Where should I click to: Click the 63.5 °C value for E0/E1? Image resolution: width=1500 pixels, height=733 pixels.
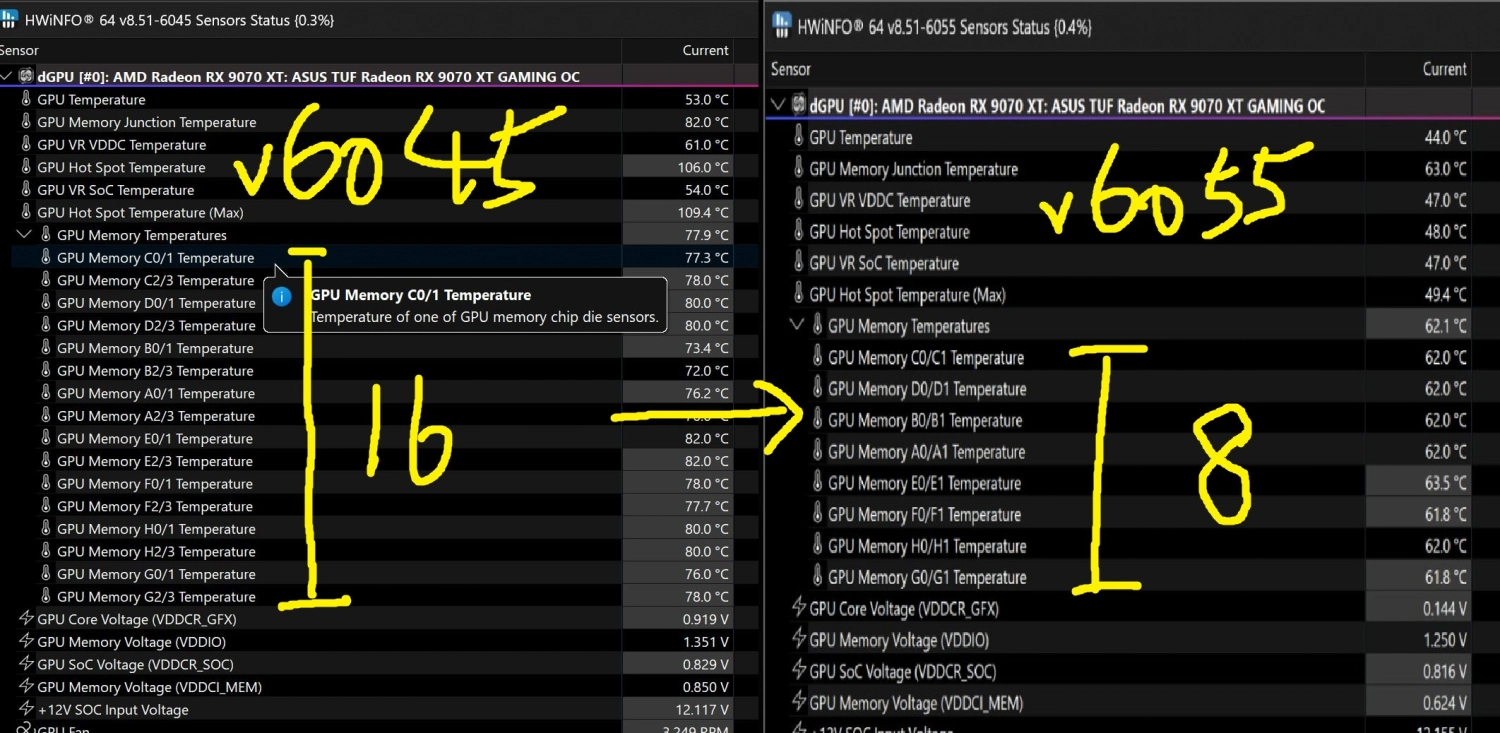click(x=1445, y=483)
